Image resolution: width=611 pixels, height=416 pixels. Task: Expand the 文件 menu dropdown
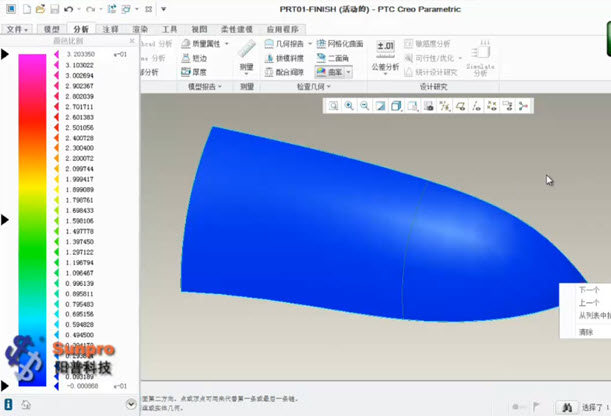click(x=17, y=30)
